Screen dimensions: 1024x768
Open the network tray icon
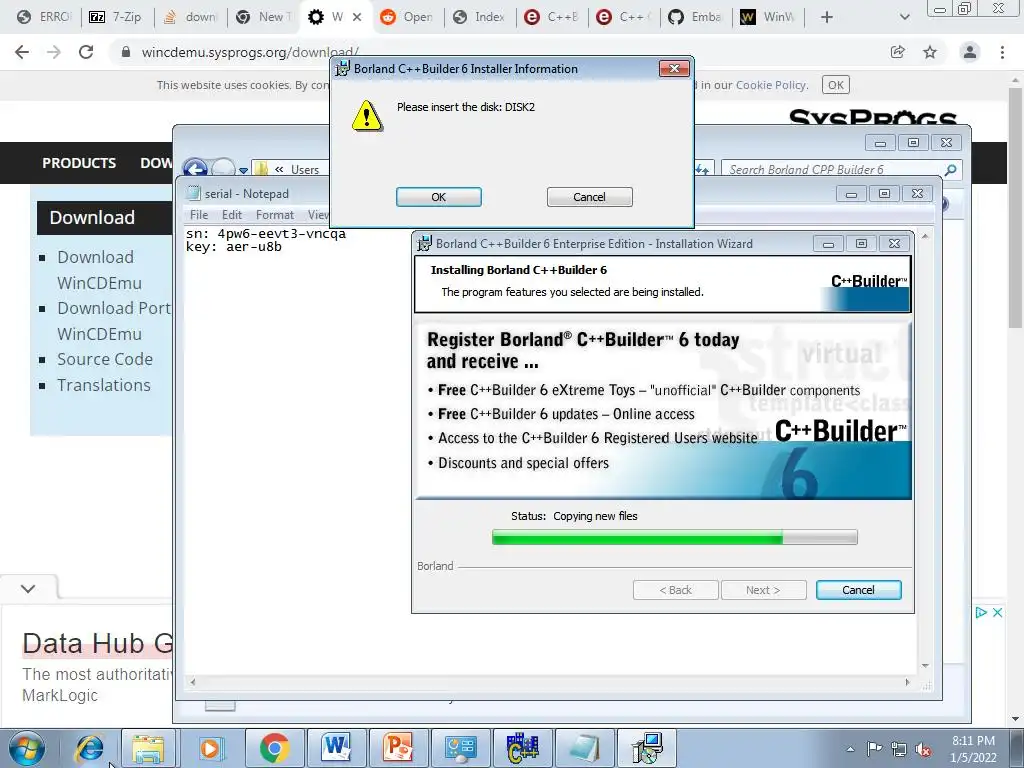pos(899,749)
